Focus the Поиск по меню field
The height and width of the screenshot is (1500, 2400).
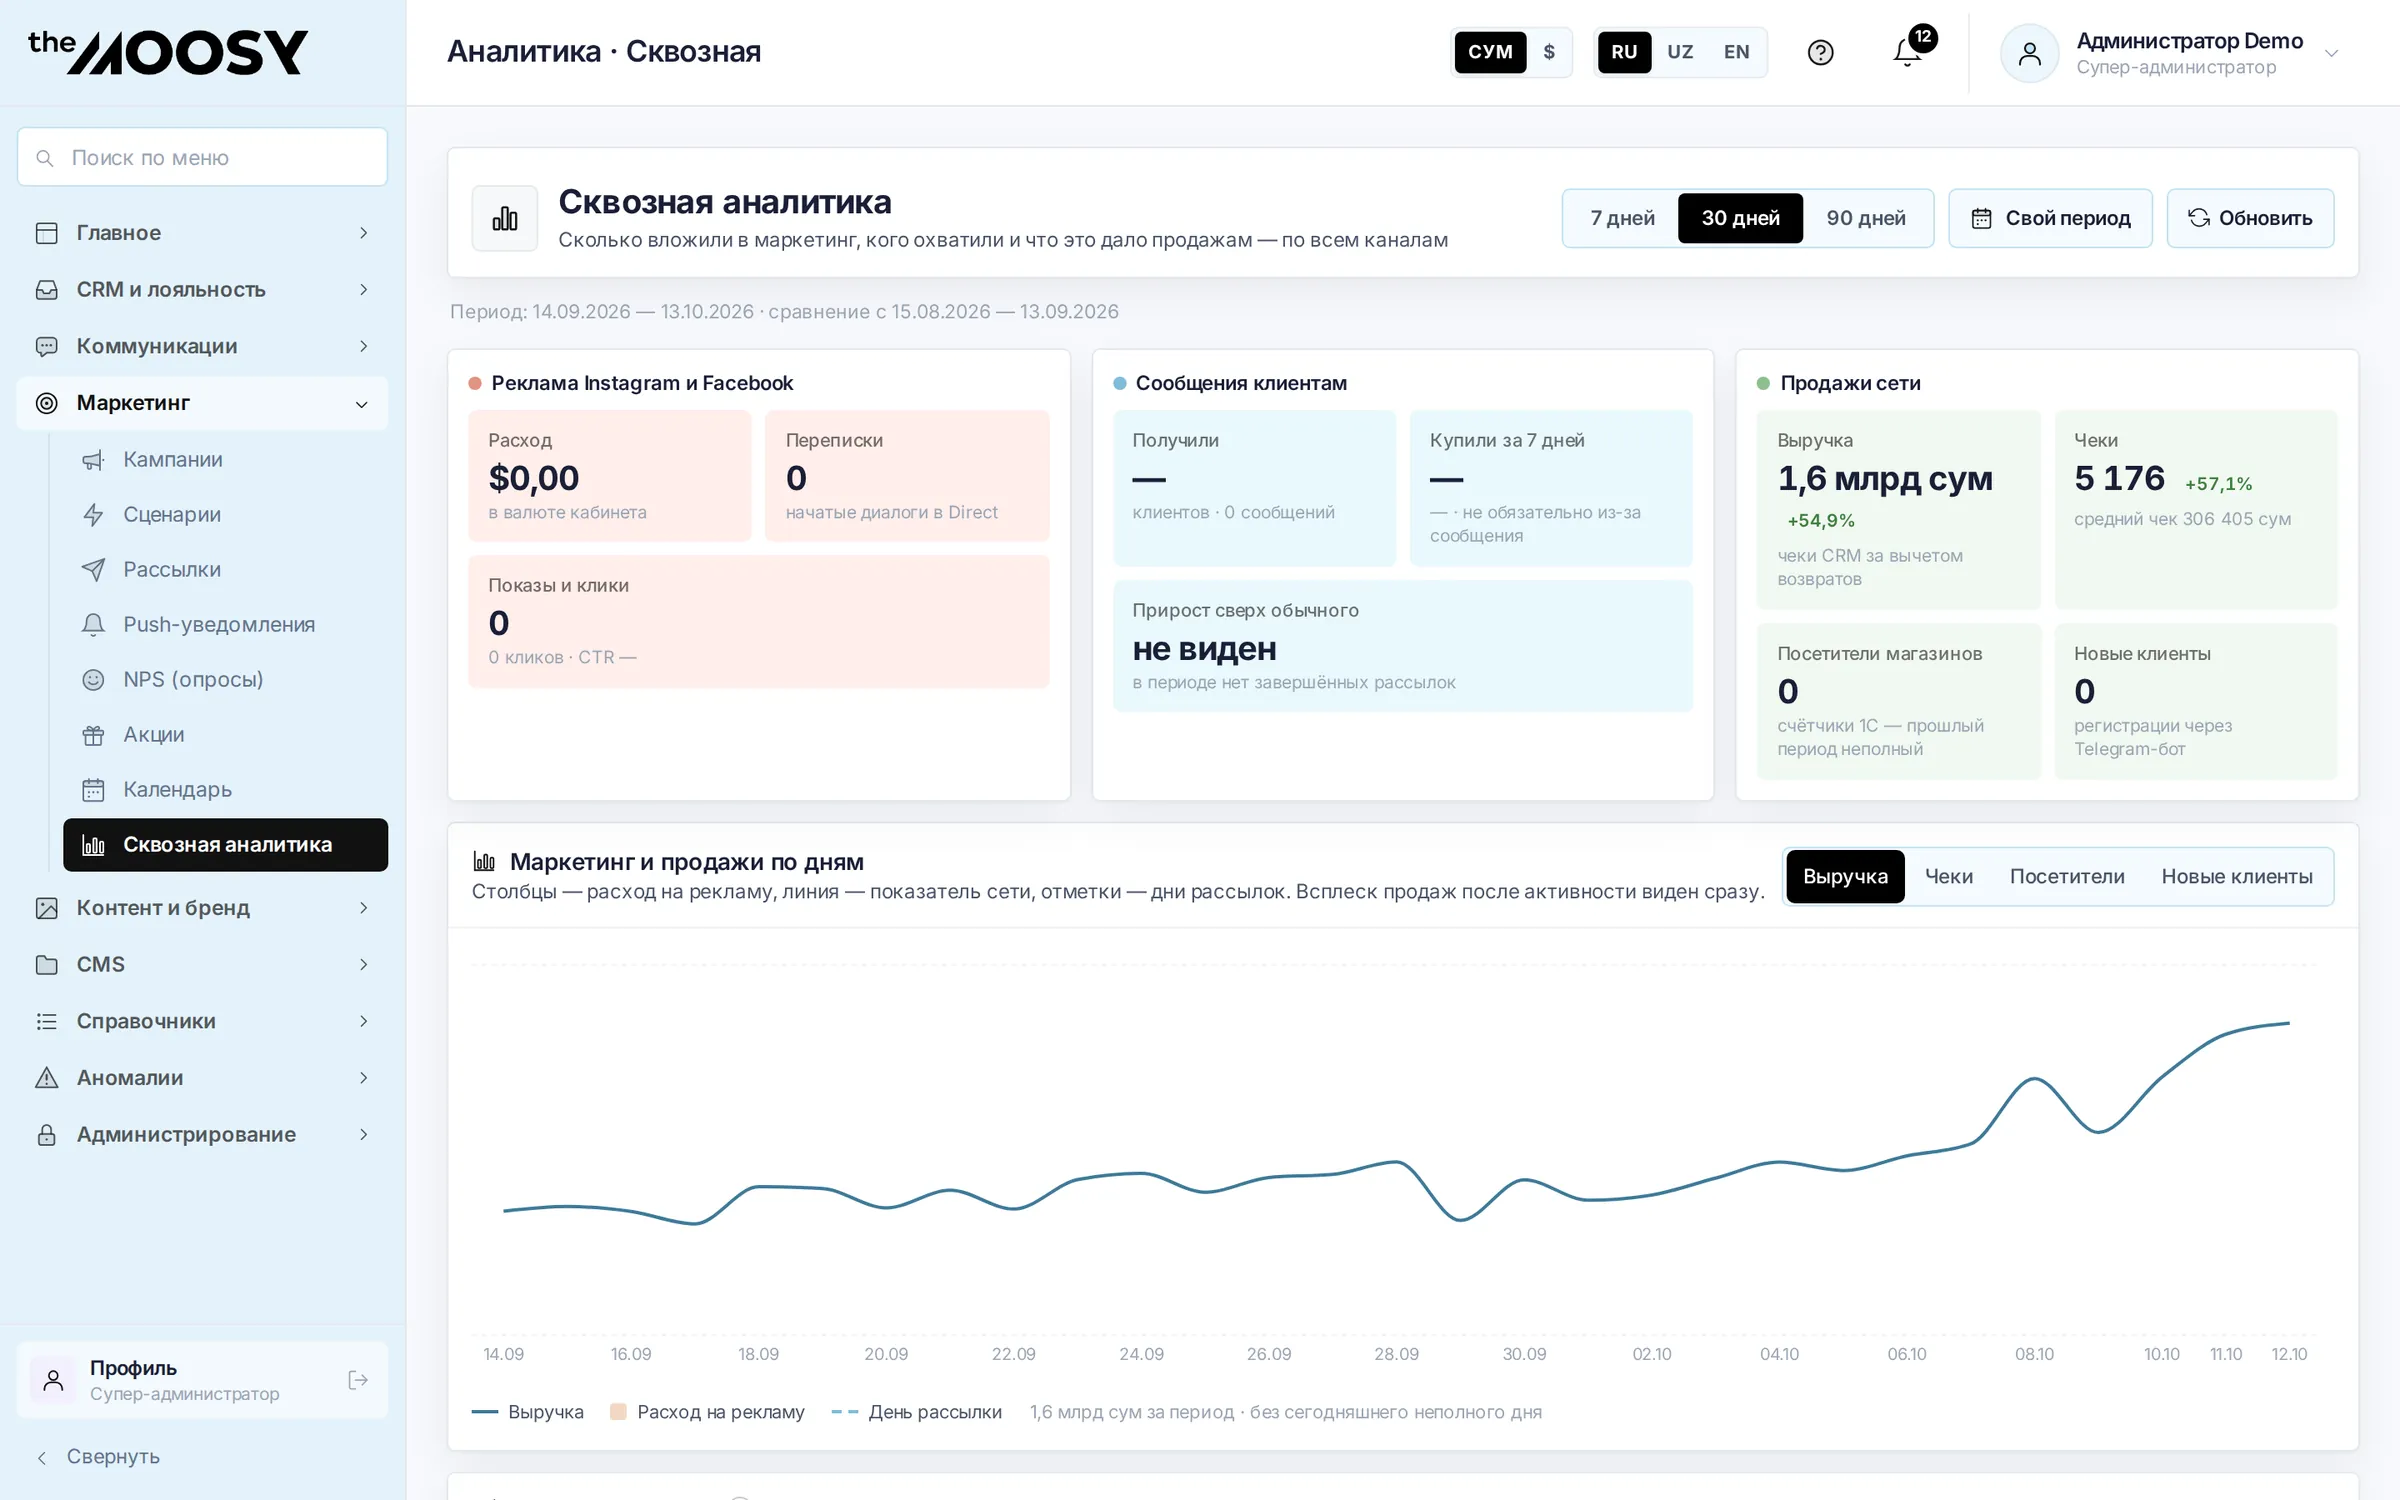coord(202,157)
